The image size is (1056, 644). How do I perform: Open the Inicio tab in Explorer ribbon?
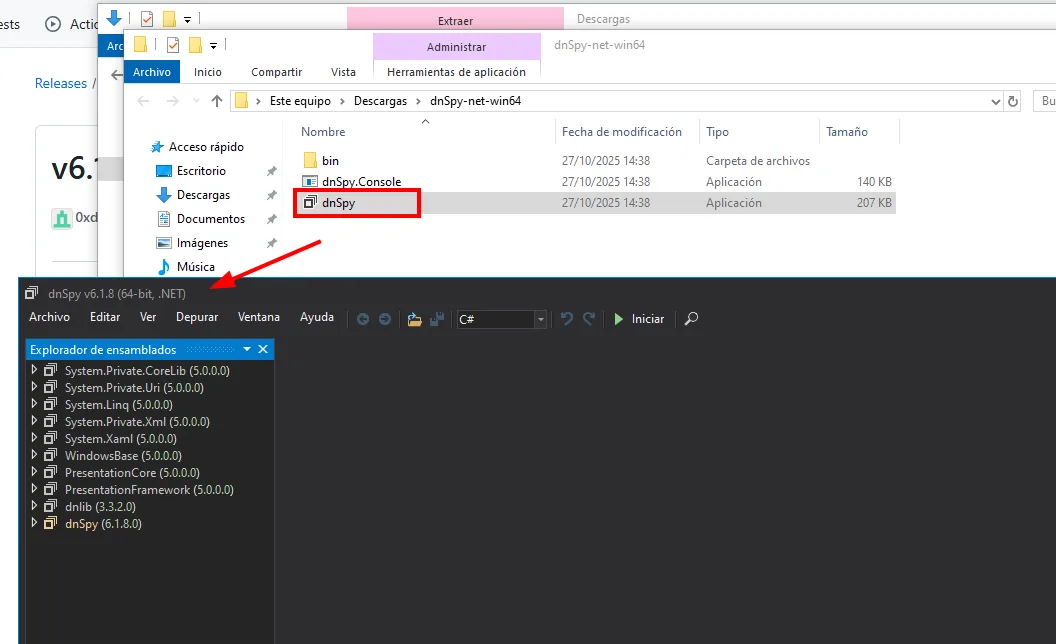207,71
